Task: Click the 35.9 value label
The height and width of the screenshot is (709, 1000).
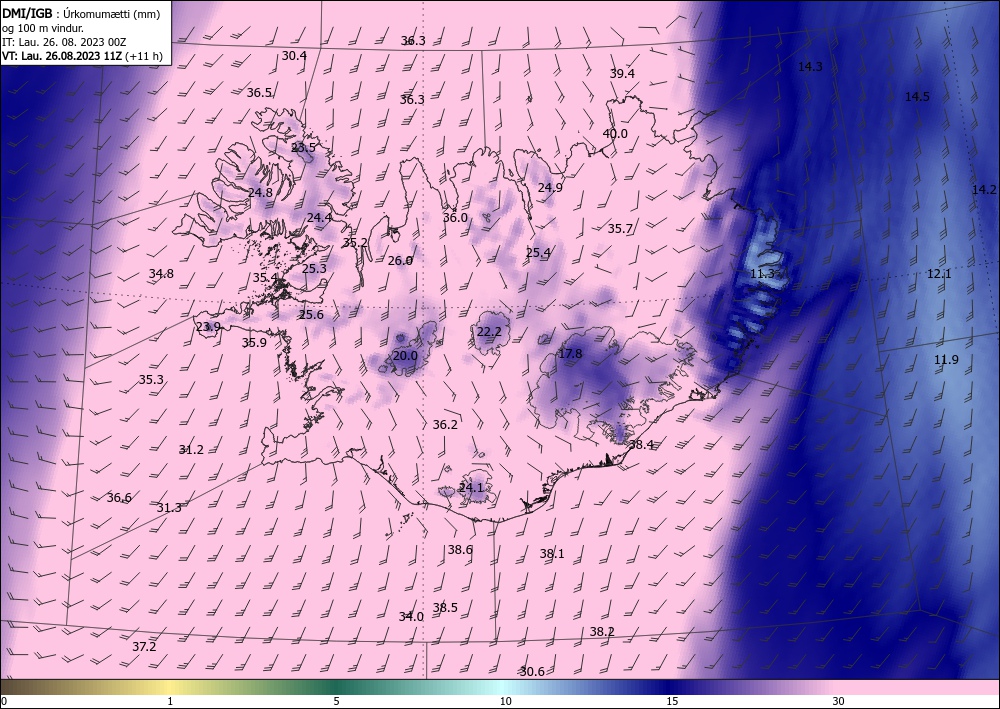Action: (254, 342)
